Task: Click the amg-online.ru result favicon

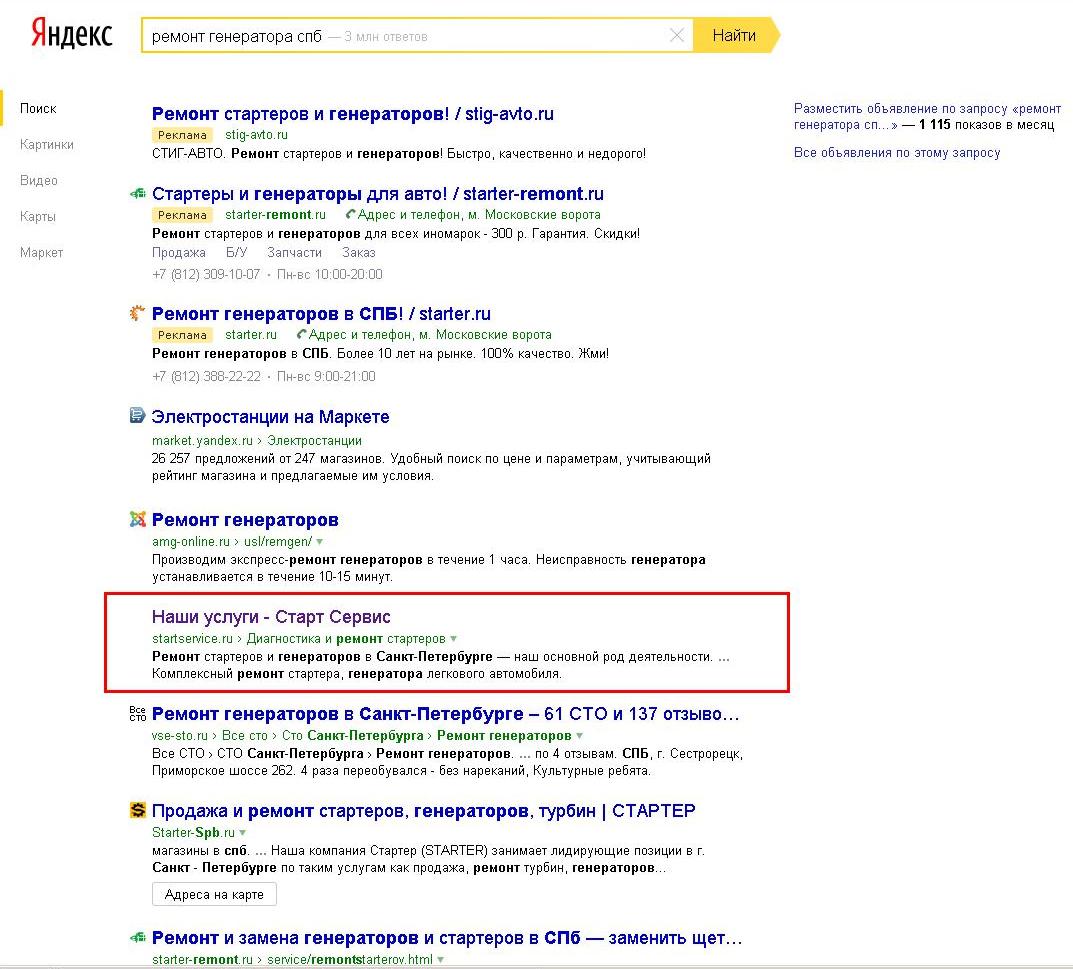Action: point(138,519)
